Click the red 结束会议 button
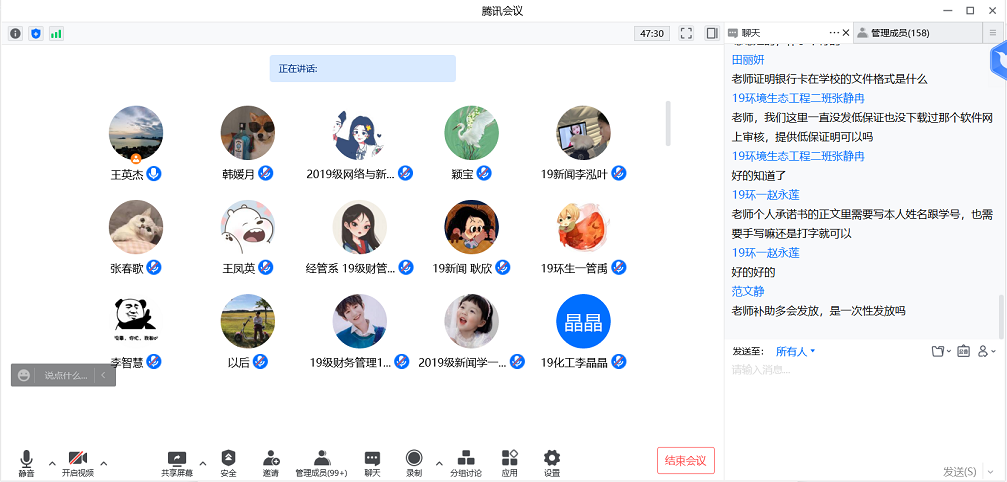Screen dimensions: 1007x482 coord(686,460)
